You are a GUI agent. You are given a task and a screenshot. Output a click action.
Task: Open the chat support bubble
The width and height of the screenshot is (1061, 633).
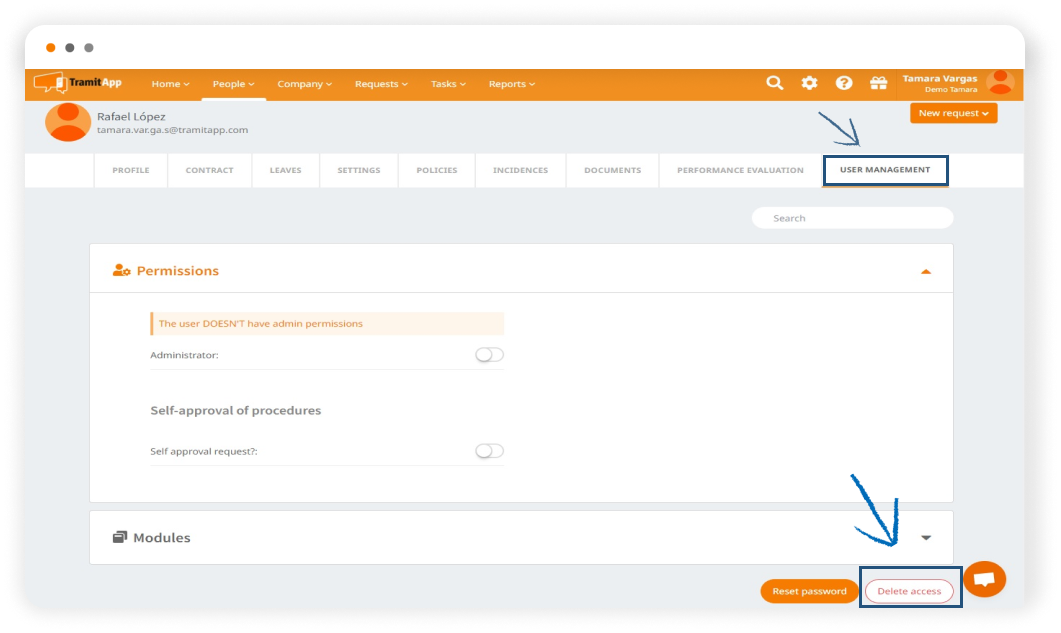[984, 579]
